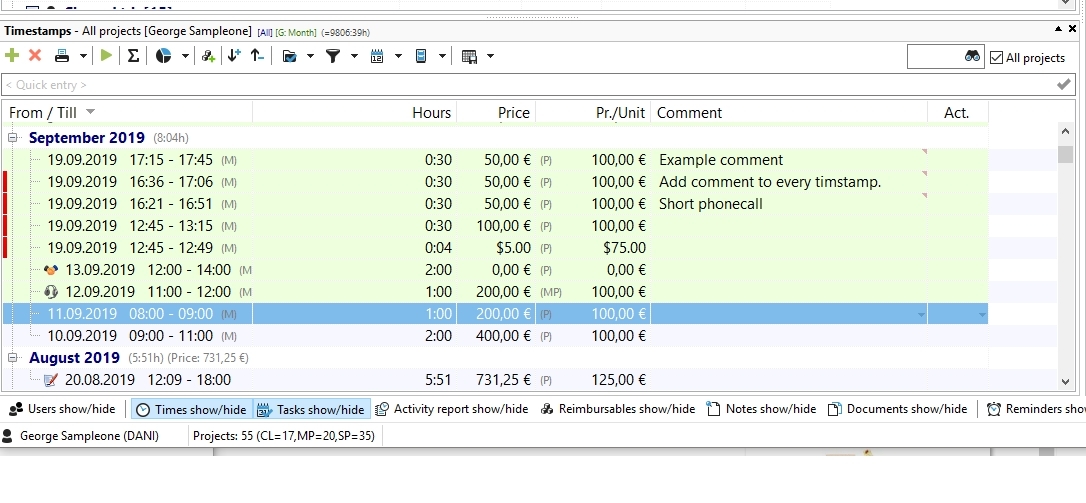Click the red X delete icon

[35, 56]
